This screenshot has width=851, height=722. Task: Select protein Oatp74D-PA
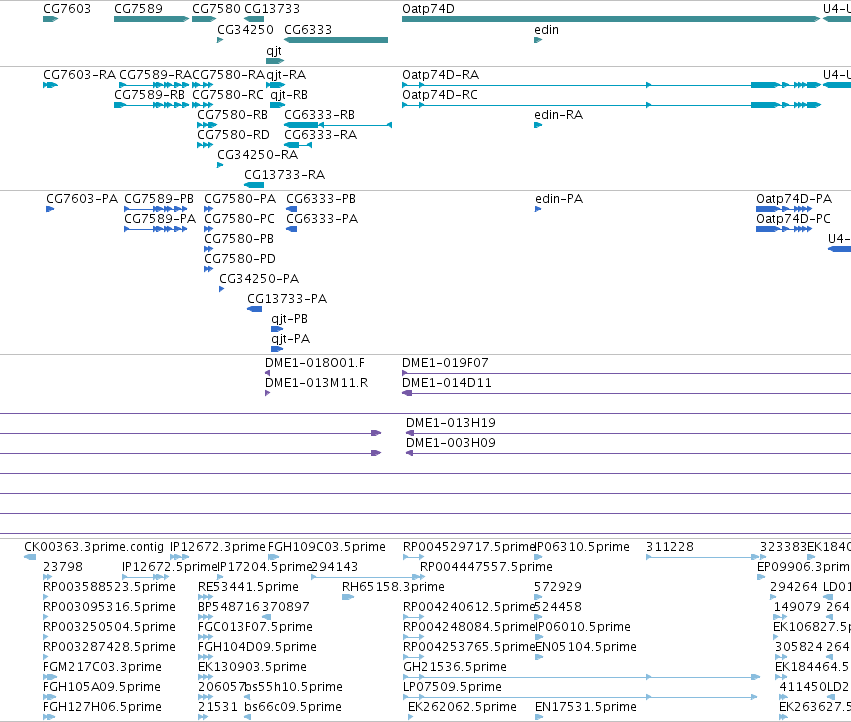794,199
